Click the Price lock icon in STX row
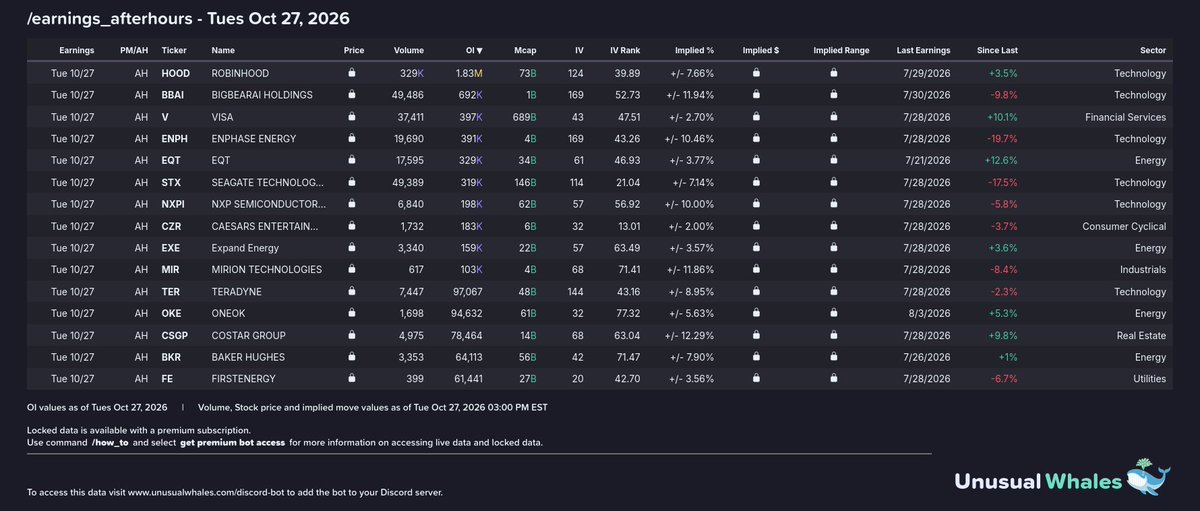Image resolution: width=1200 pixels, height=511 pixels. pyautogui.click(x=352, y=183)
